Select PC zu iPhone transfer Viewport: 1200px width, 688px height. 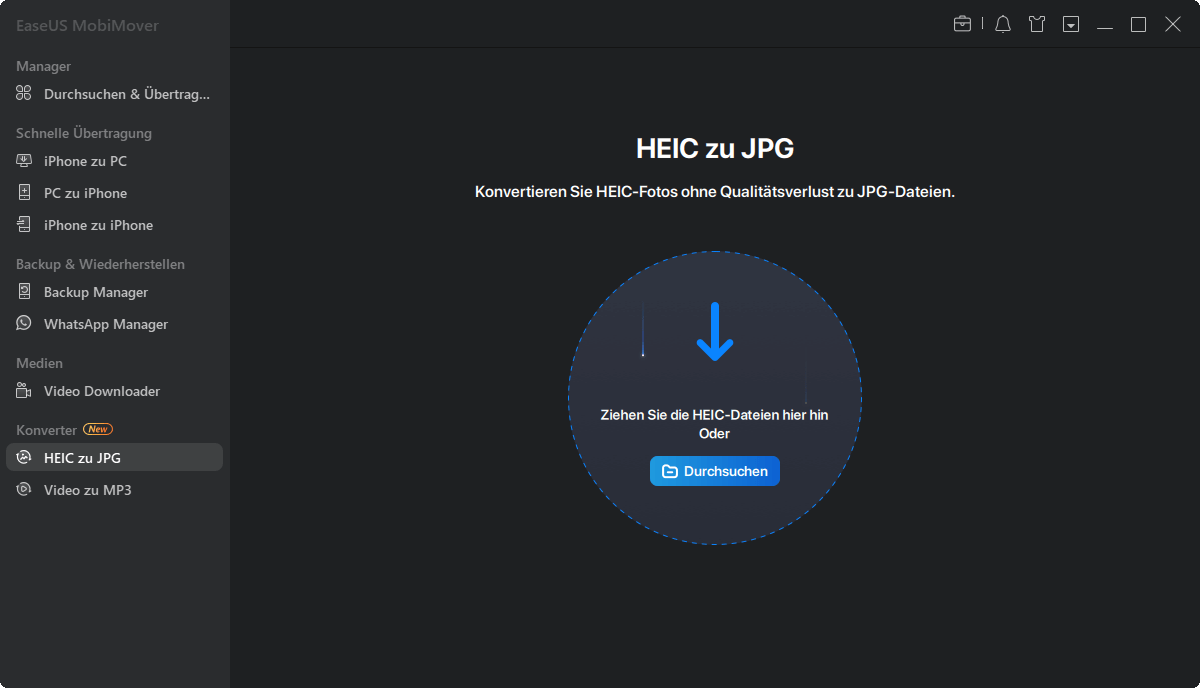point(114,193)
